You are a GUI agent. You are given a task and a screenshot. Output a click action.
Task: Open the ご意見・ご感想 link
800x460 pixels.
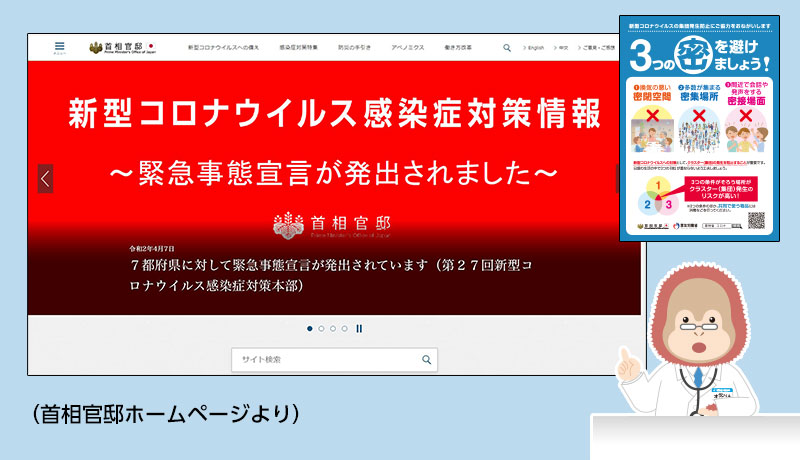tap(596, 47)
